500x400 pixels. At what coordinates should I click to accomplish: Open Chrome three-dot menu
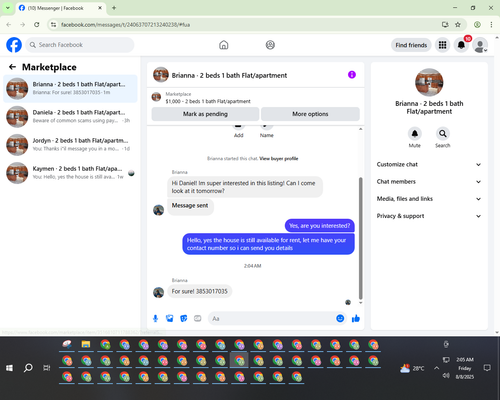[x=491, y=25]
